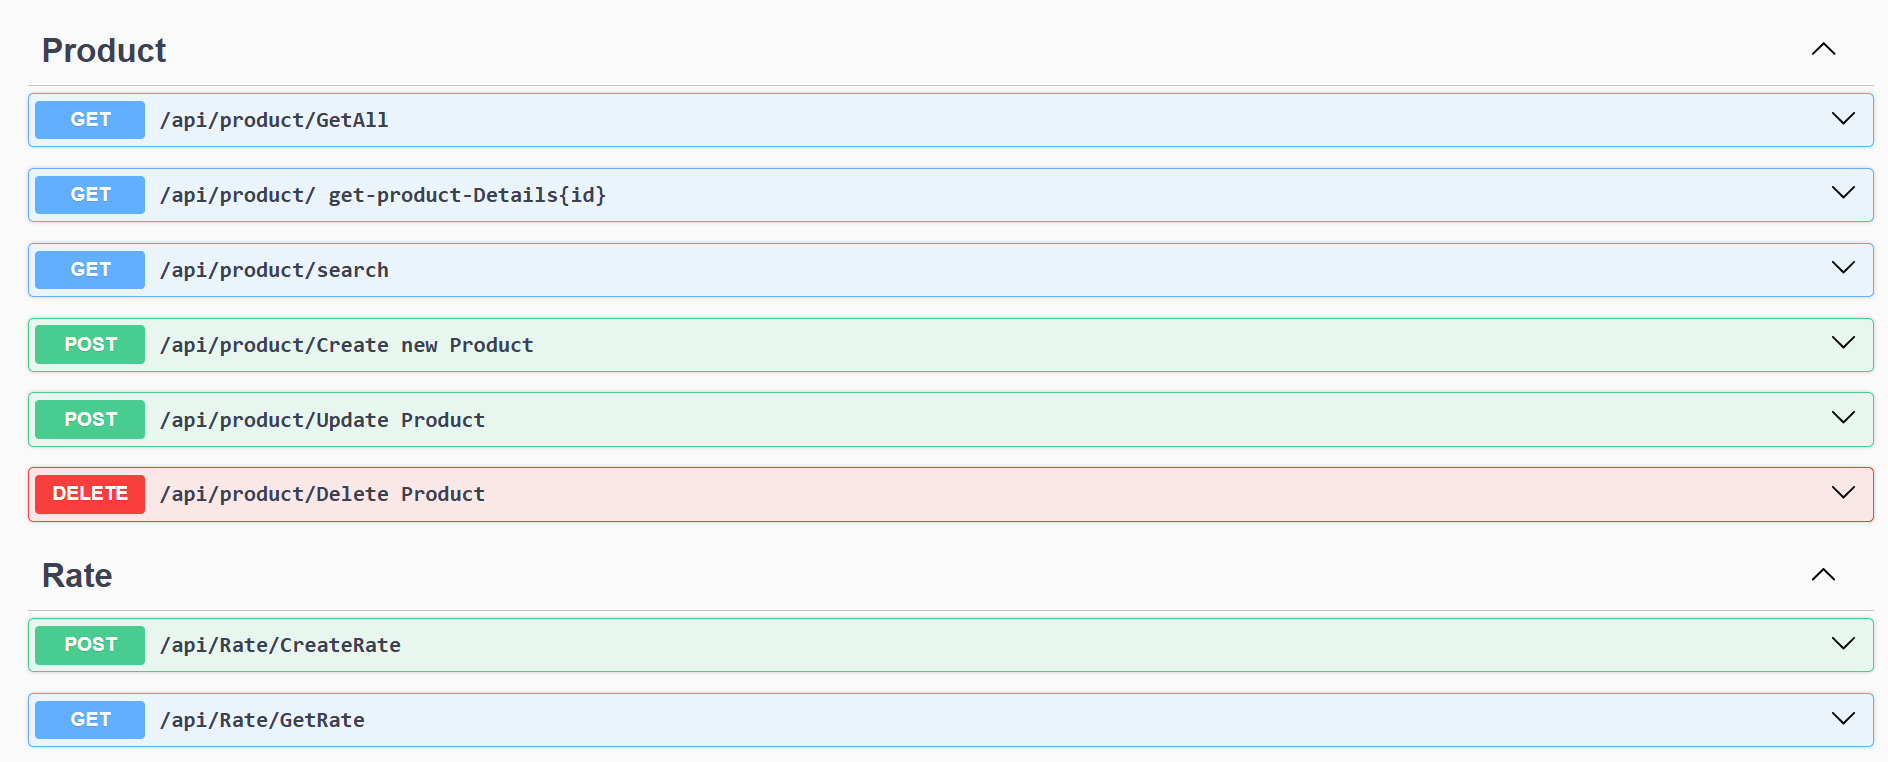Click the GET badge for product search

pos(90,270)
